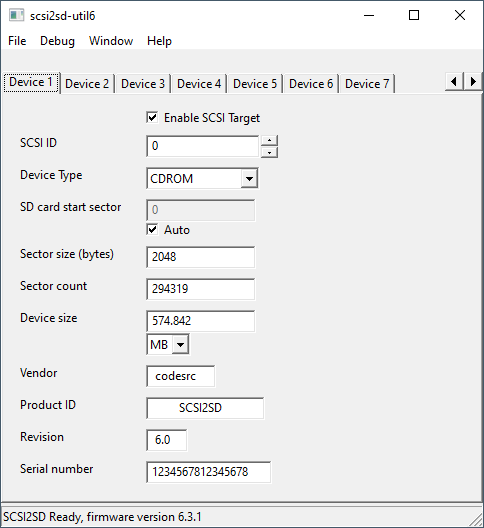484x528 pixels.
Task: Focus the Vendor text field
Action: [x=181, y=376]
